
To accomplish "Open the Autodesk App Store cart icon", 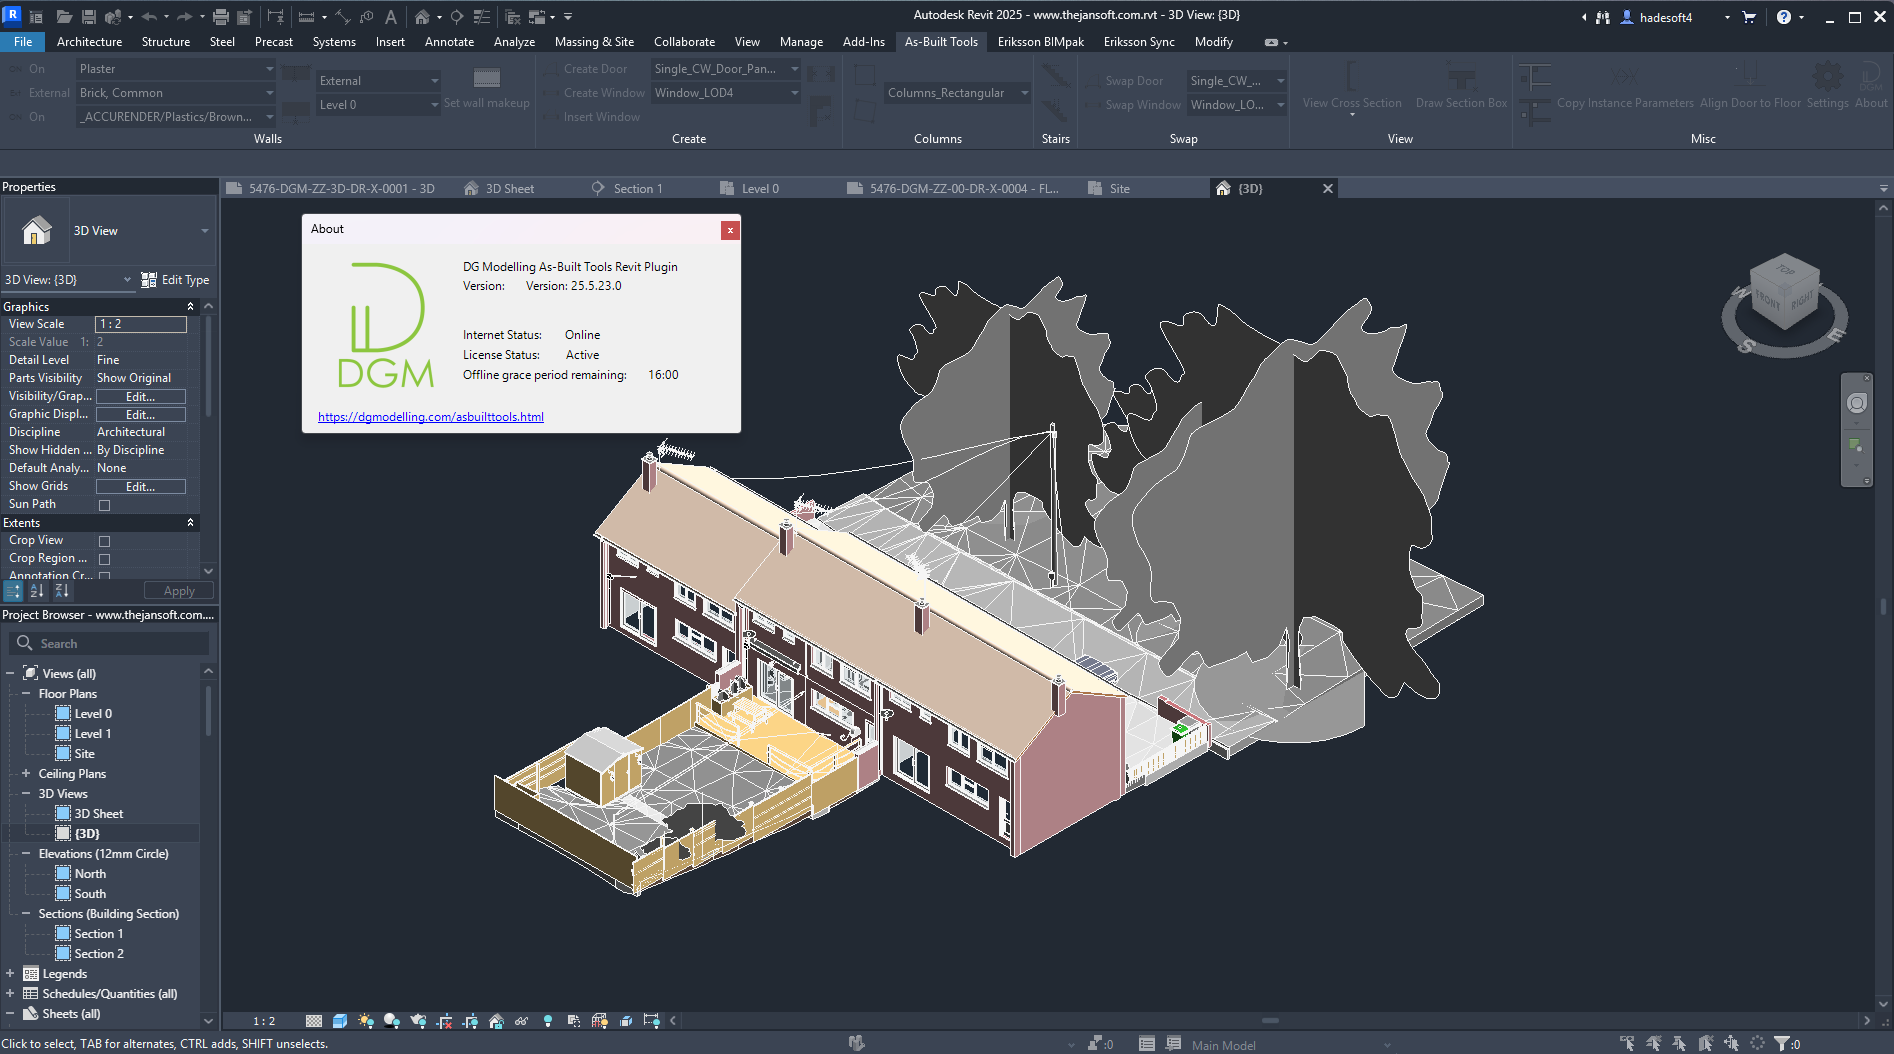I will 1749,17.
